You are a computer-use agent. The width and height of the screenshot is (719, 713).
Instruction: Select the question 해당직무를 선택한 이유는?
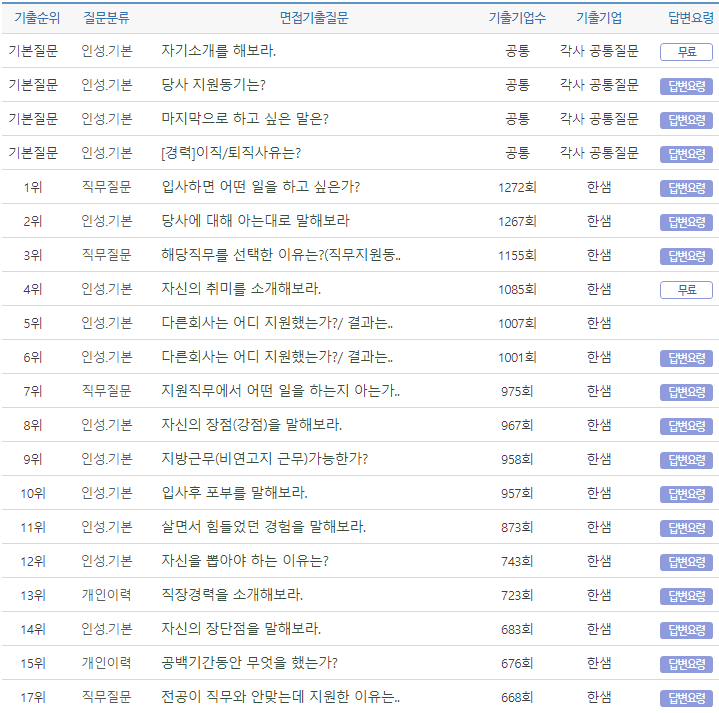tap(280, 255)
